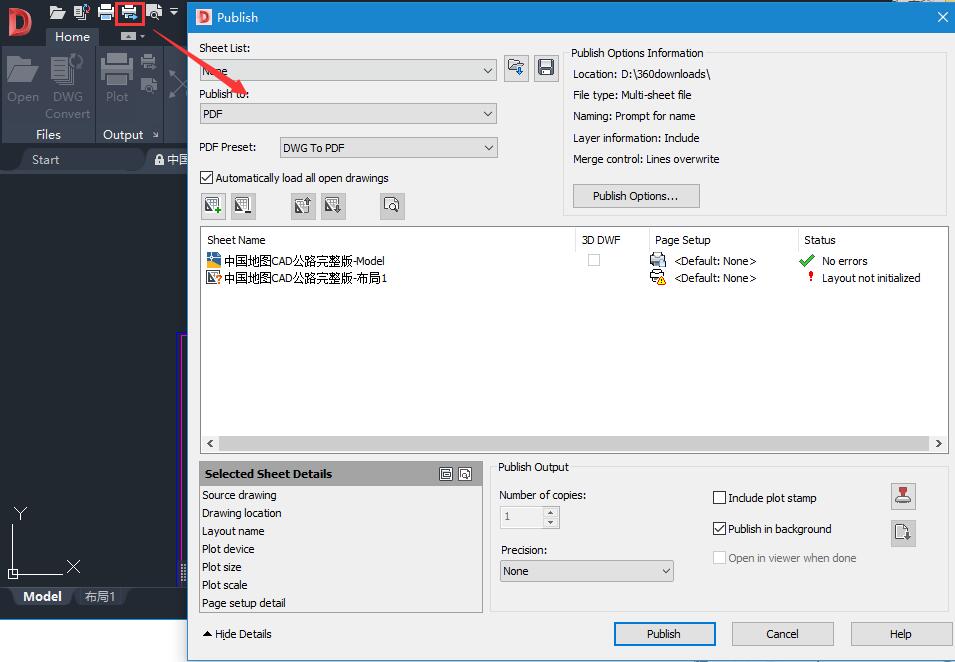This screenshot has width=955, height=662.
Task: Click the Open folder icon in quick access toolbar
Action: [57, 12]
